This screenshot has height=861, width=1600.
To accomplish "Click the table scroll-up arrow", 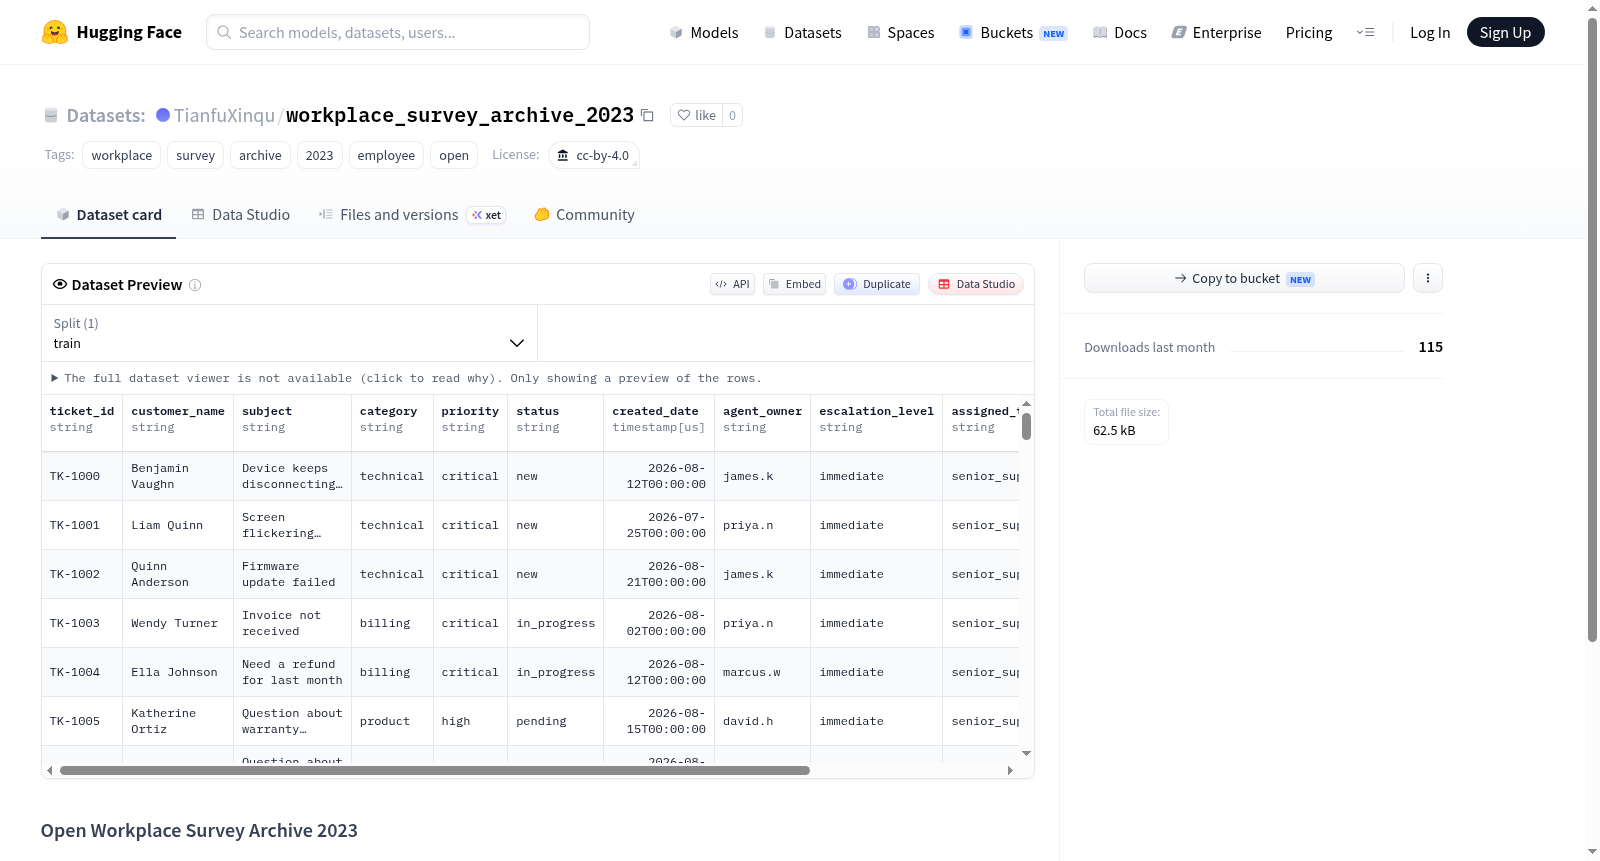I will coord(1026,404).
